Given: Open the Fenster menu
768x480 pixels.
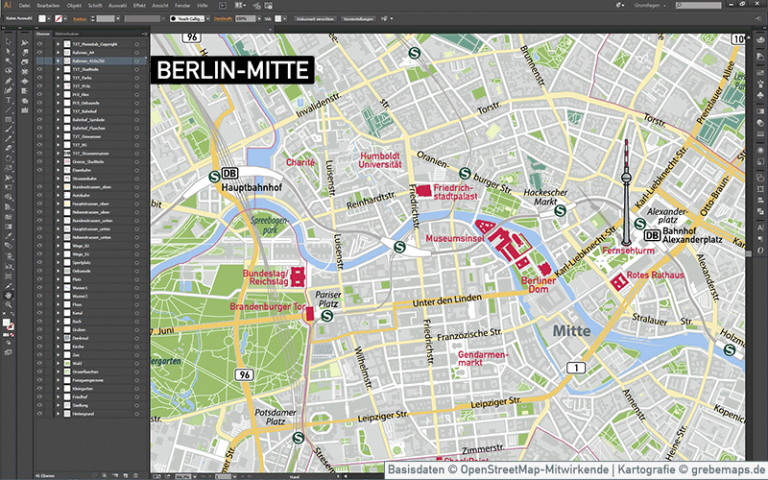Looking at the screenshot, I should (182, 5).
